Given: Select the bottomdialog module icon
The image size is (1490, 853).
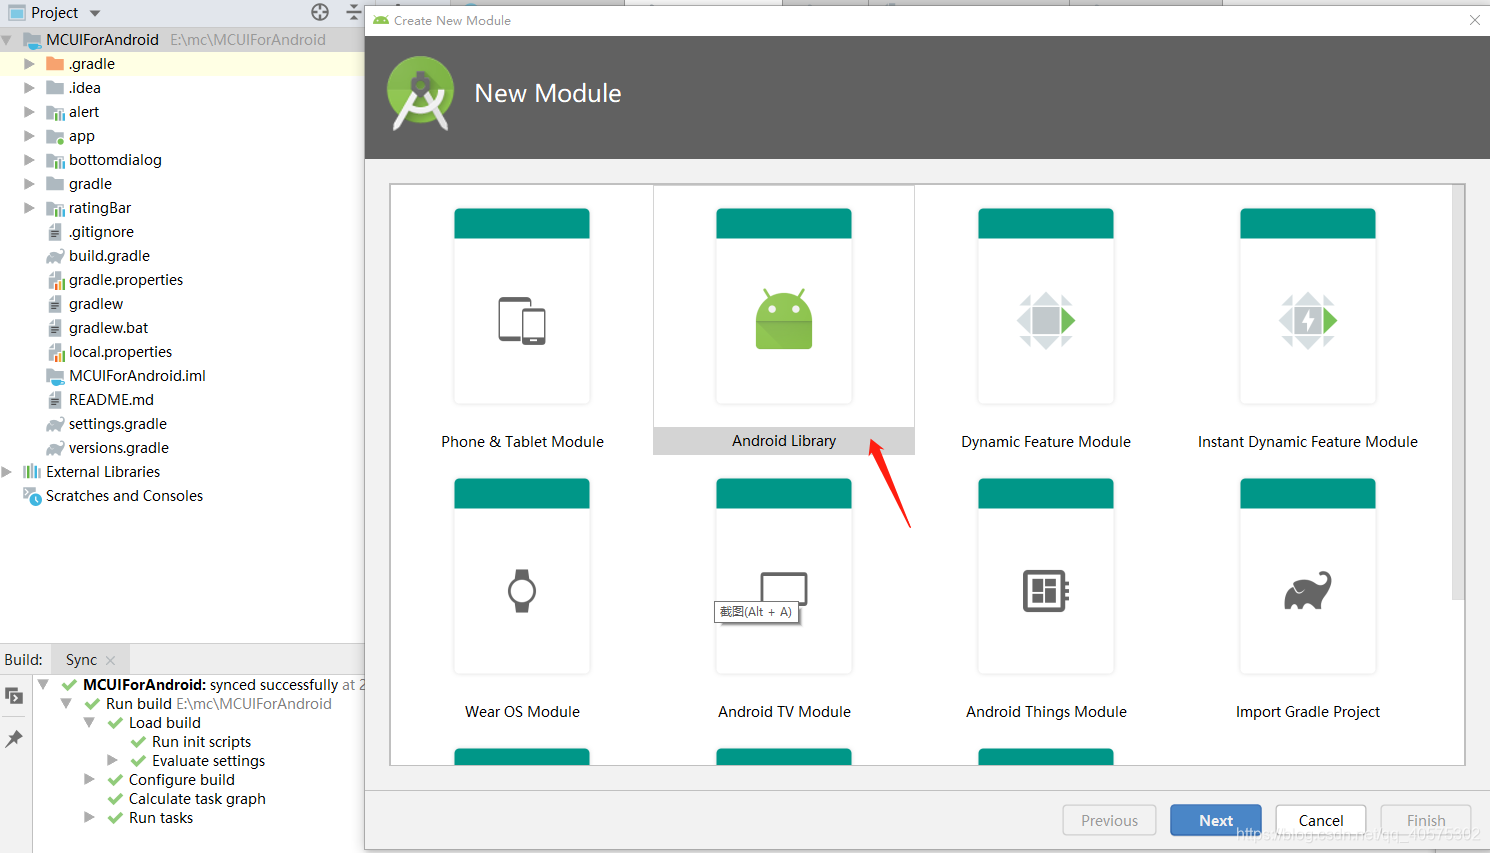Looking at the screenshot, I should click(x=55, y=160).
